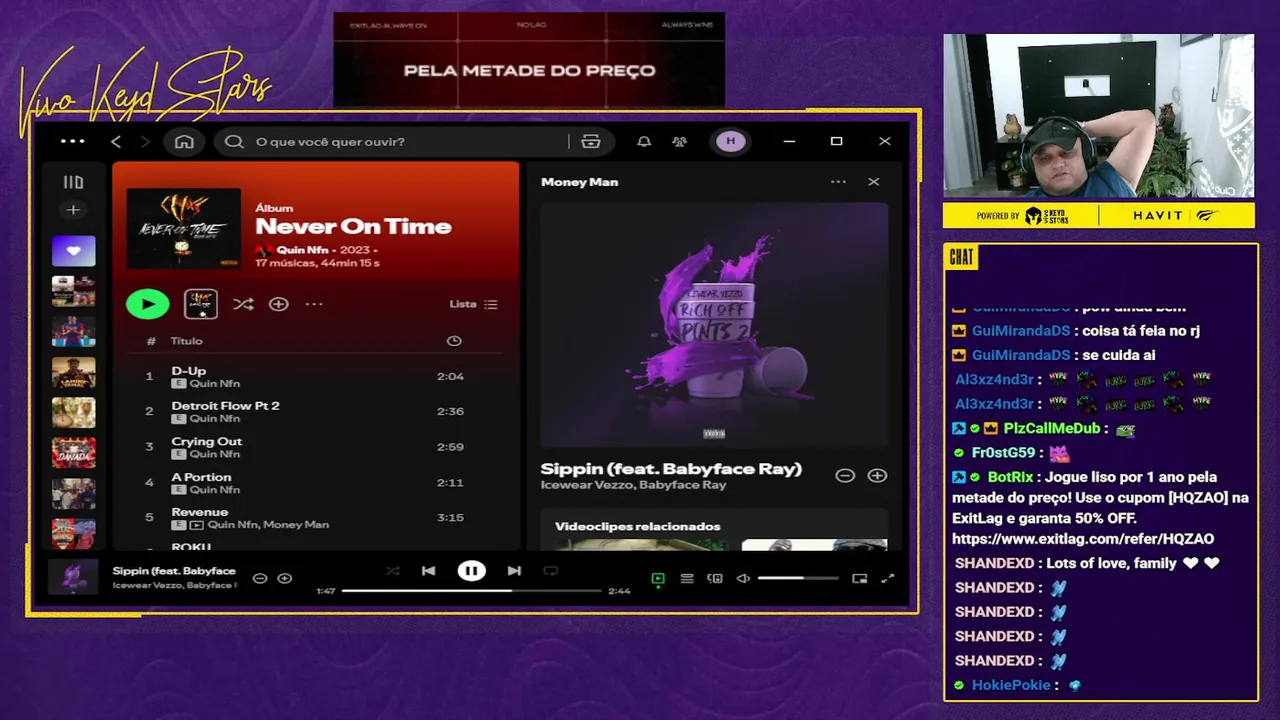This screenshot has width=1280, height=720.
Task: Open the Browse icon in search bar
Action: pos(591,142)
